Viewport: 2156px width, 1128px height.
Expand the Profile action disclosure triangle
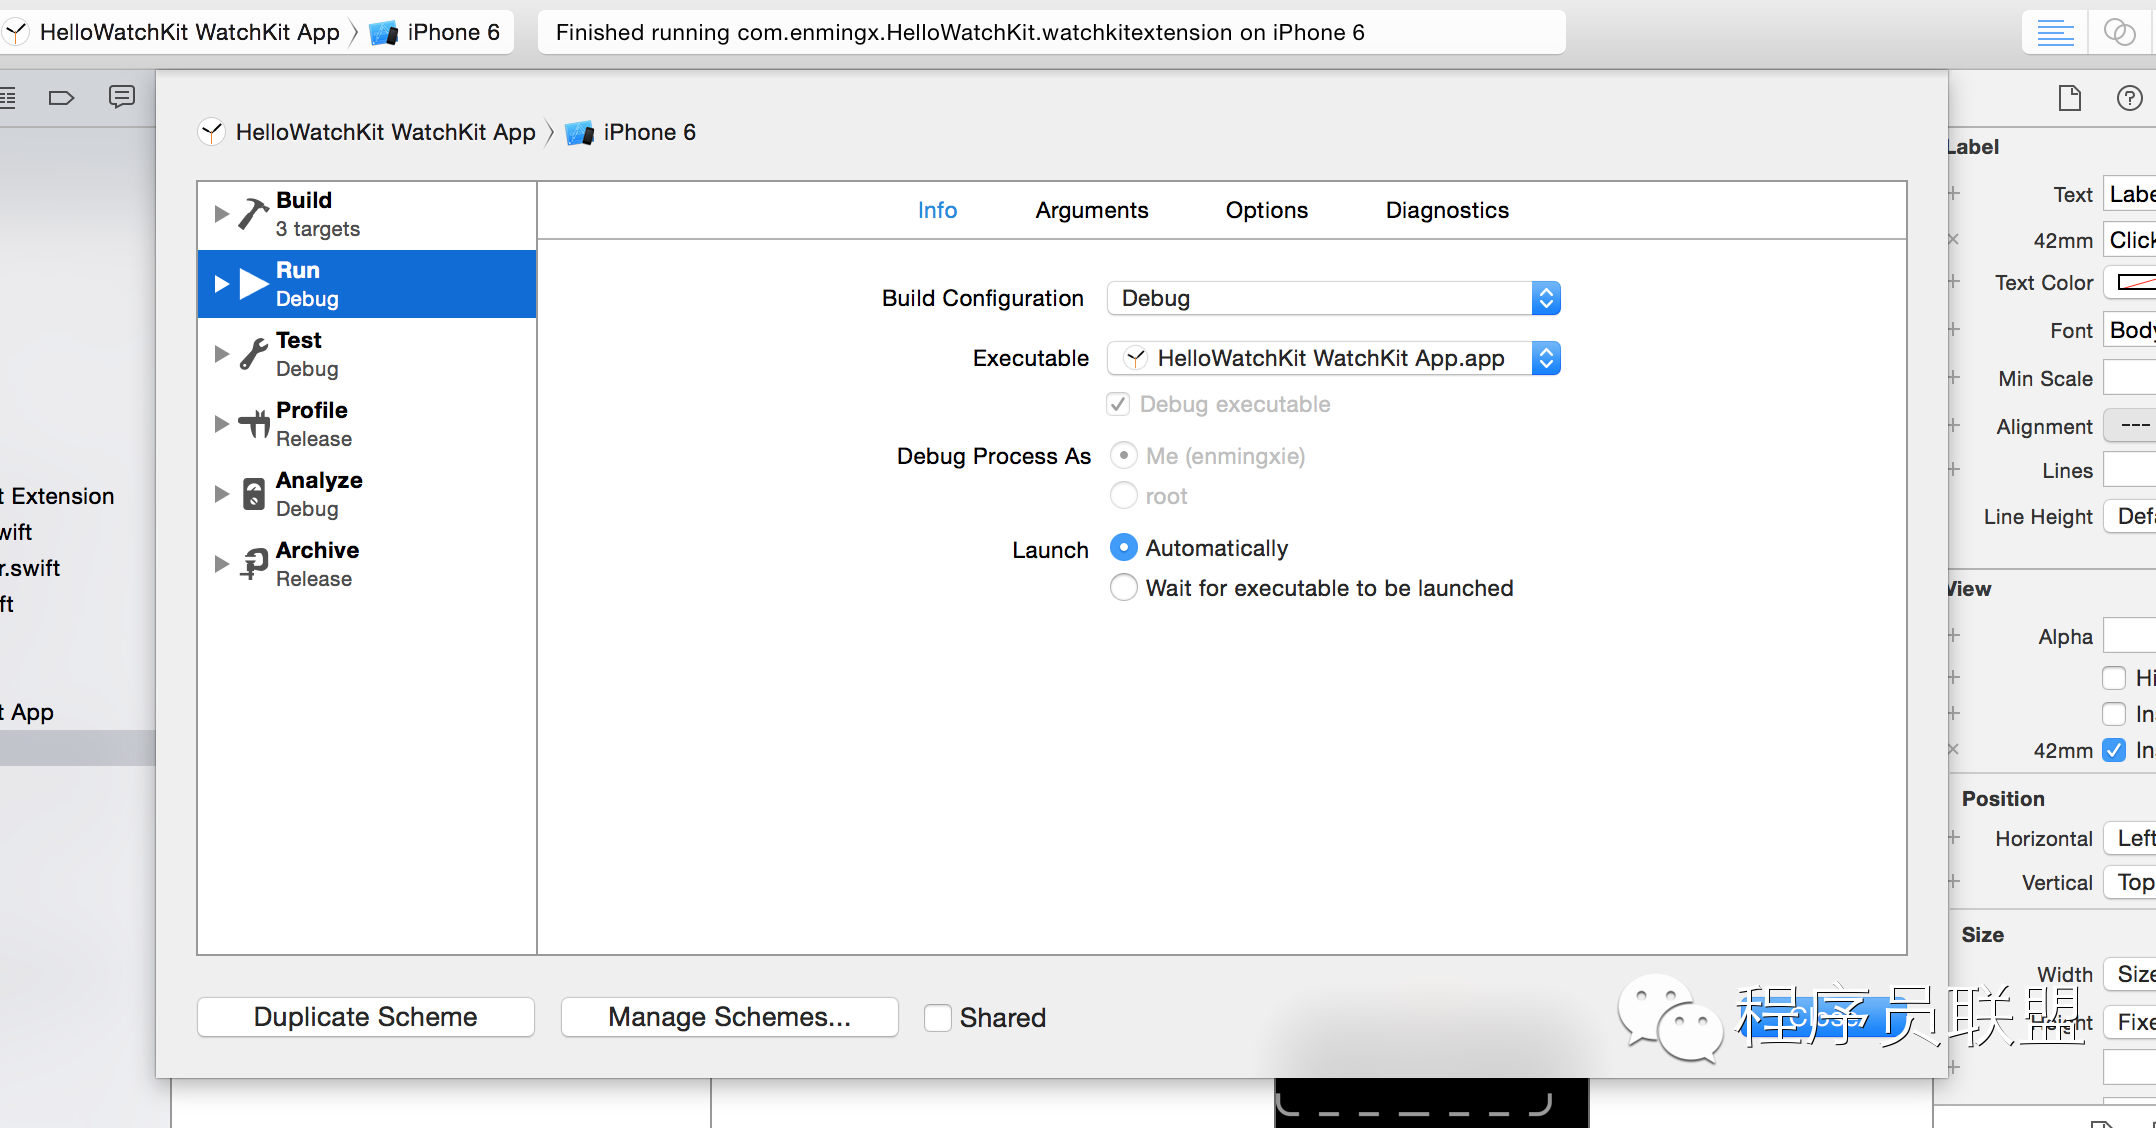click(222, 424)
